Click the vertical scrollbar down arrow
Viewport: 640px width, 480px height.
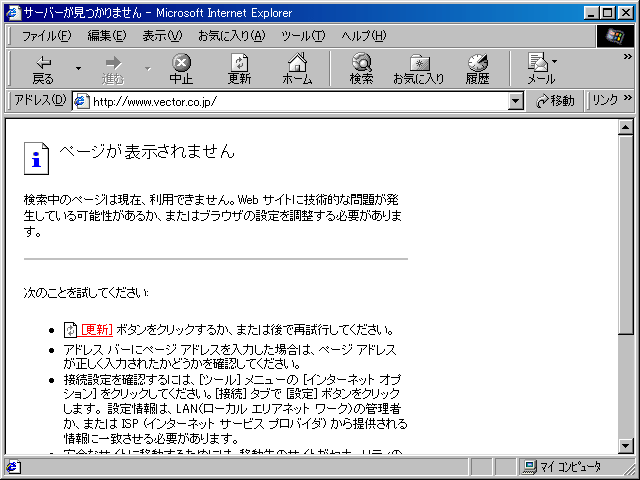pyautogui.click(x=625, y=445)
